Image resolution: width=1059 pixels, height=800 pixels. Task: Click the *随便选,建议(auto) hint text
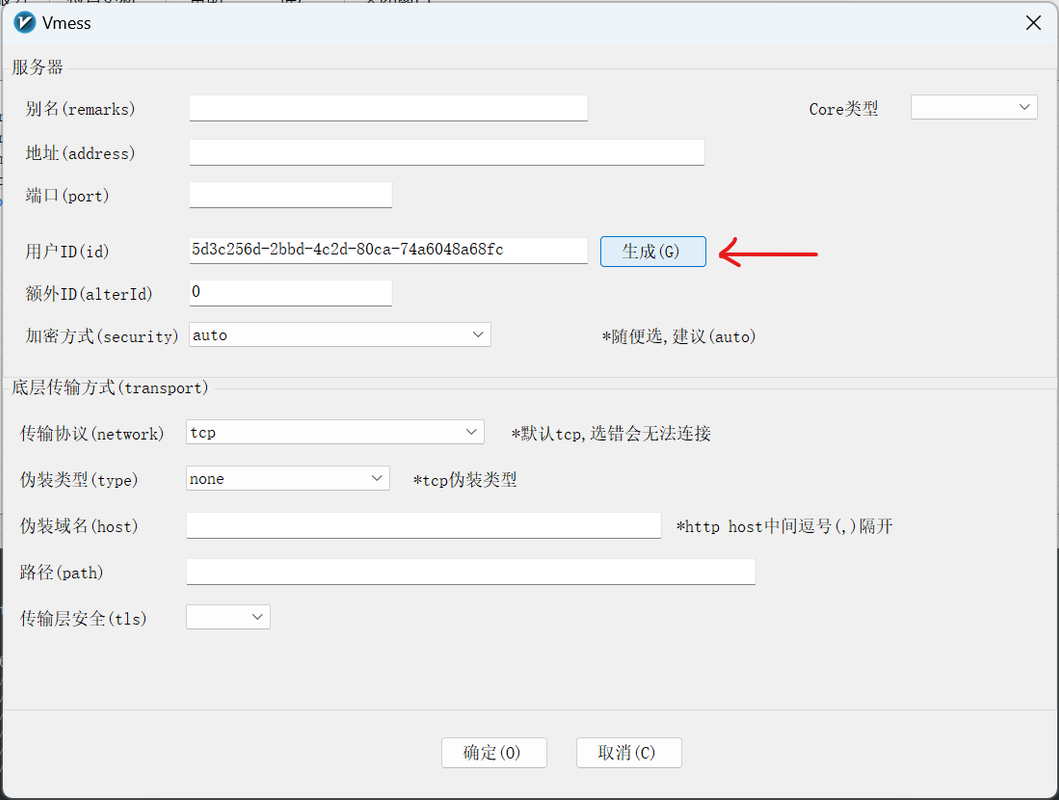click(679, 336)
